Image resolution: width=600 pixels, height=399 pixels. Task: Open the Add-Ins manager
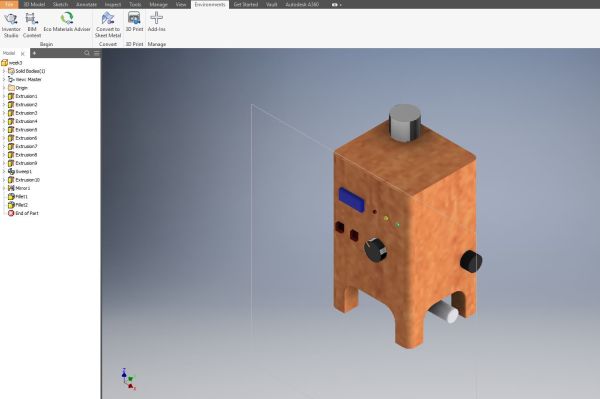[157, 22]
